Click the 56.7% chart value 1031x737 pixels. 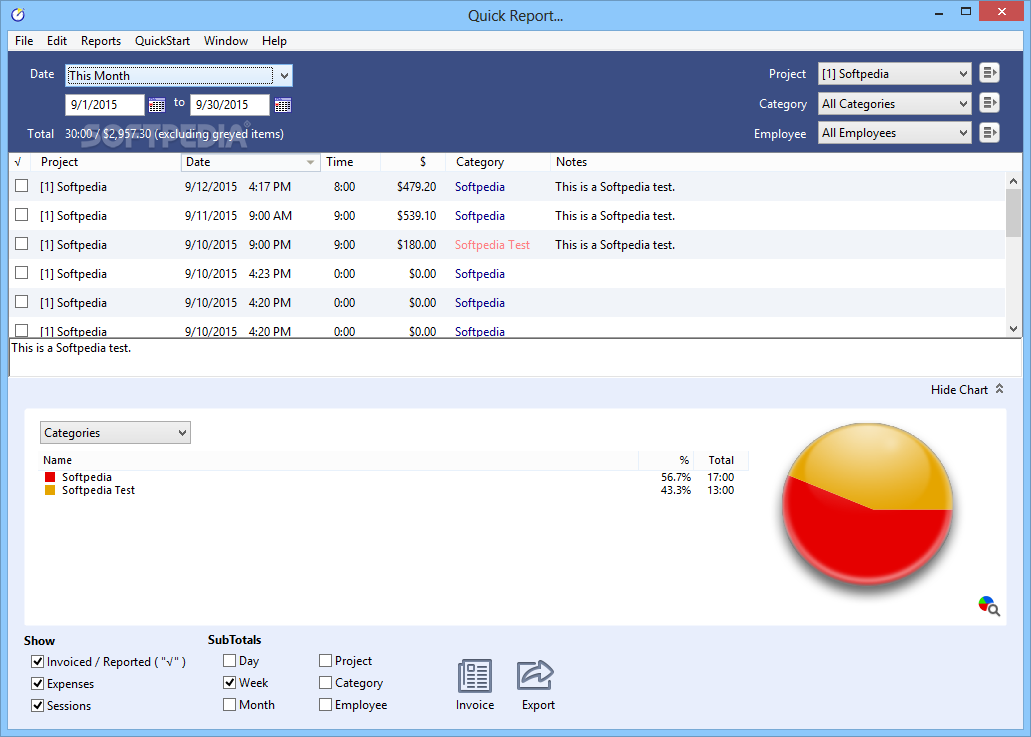676,477
